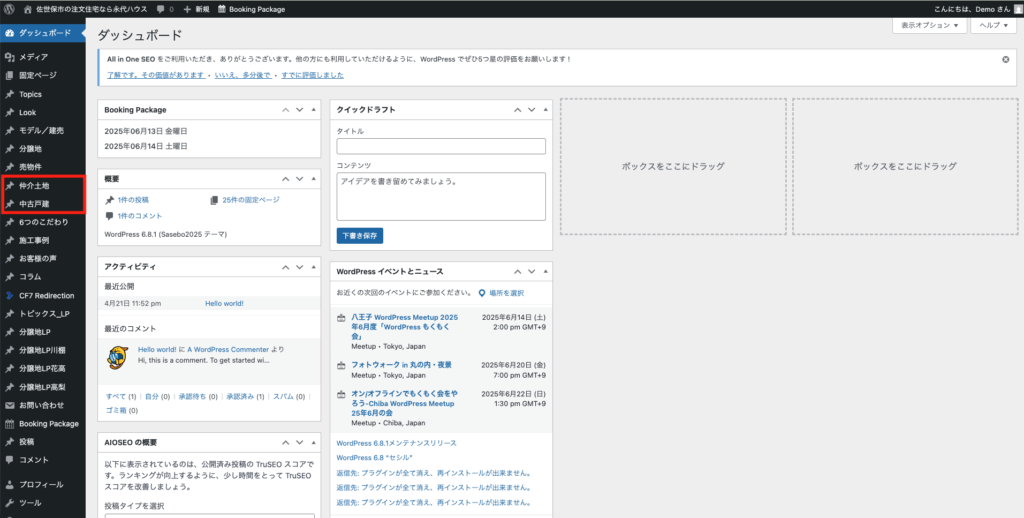
Task: Open オン/オフラインでもくもく会 event link
Action: tap(404, 403)
